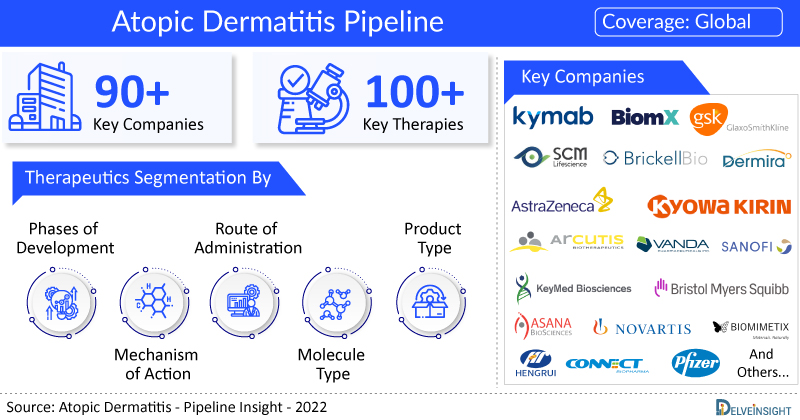This screenshot has height=420, width=800.
Task: Click the Source: Atopic Dermatitis Pipeline Insight line
Action: click(166, 407)
